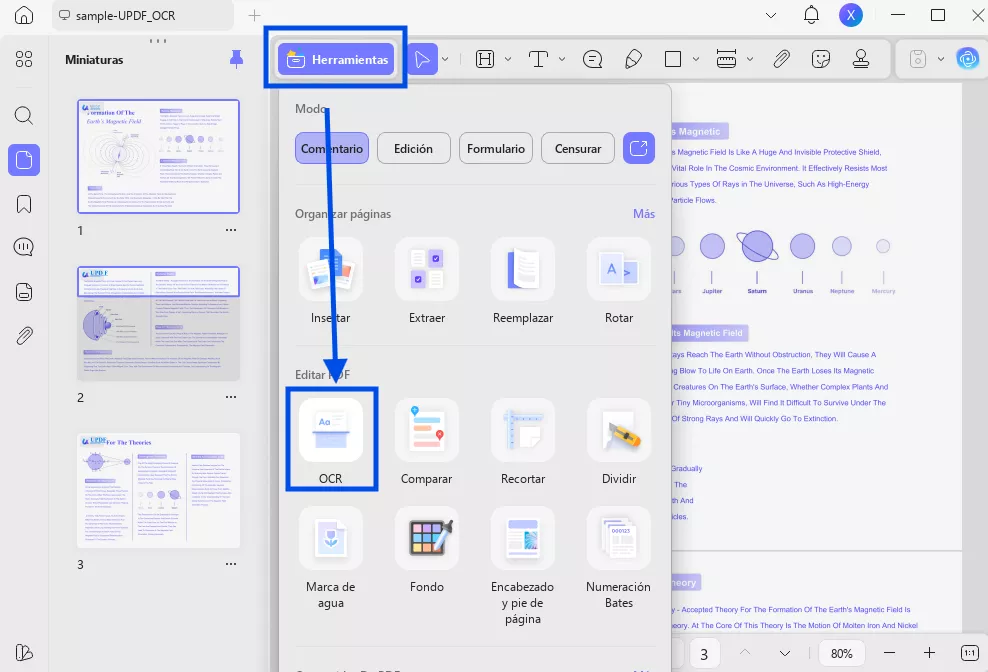988x672 pixels.
Task: Switch to Comentario mode
Action: (x=332, y=148)
